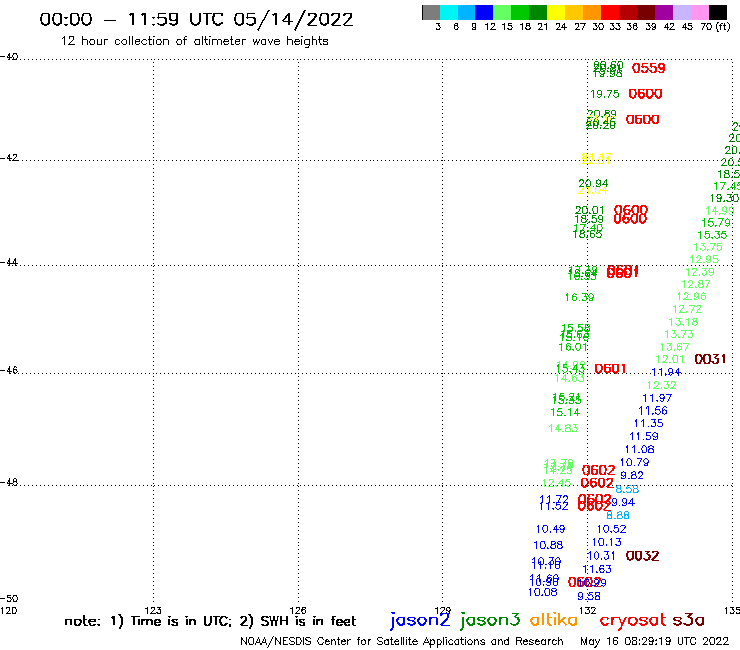Click the yellow wave height '21.04'

593,190
